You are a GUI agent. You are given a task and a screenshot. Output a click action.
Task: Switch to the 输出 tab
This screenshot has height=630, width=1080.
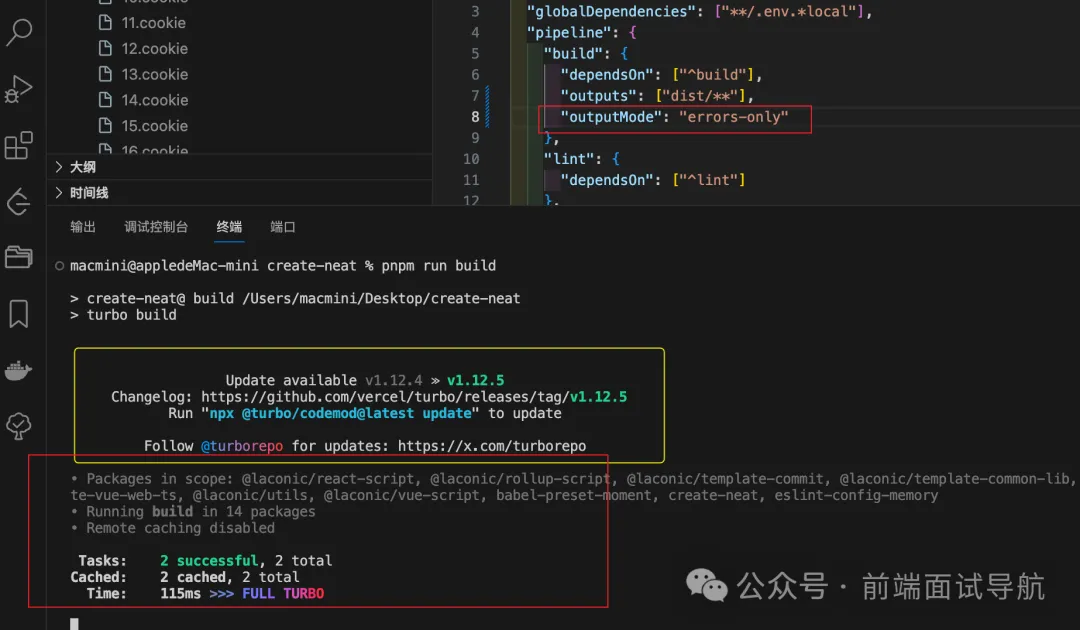click(x=83, y=227)
